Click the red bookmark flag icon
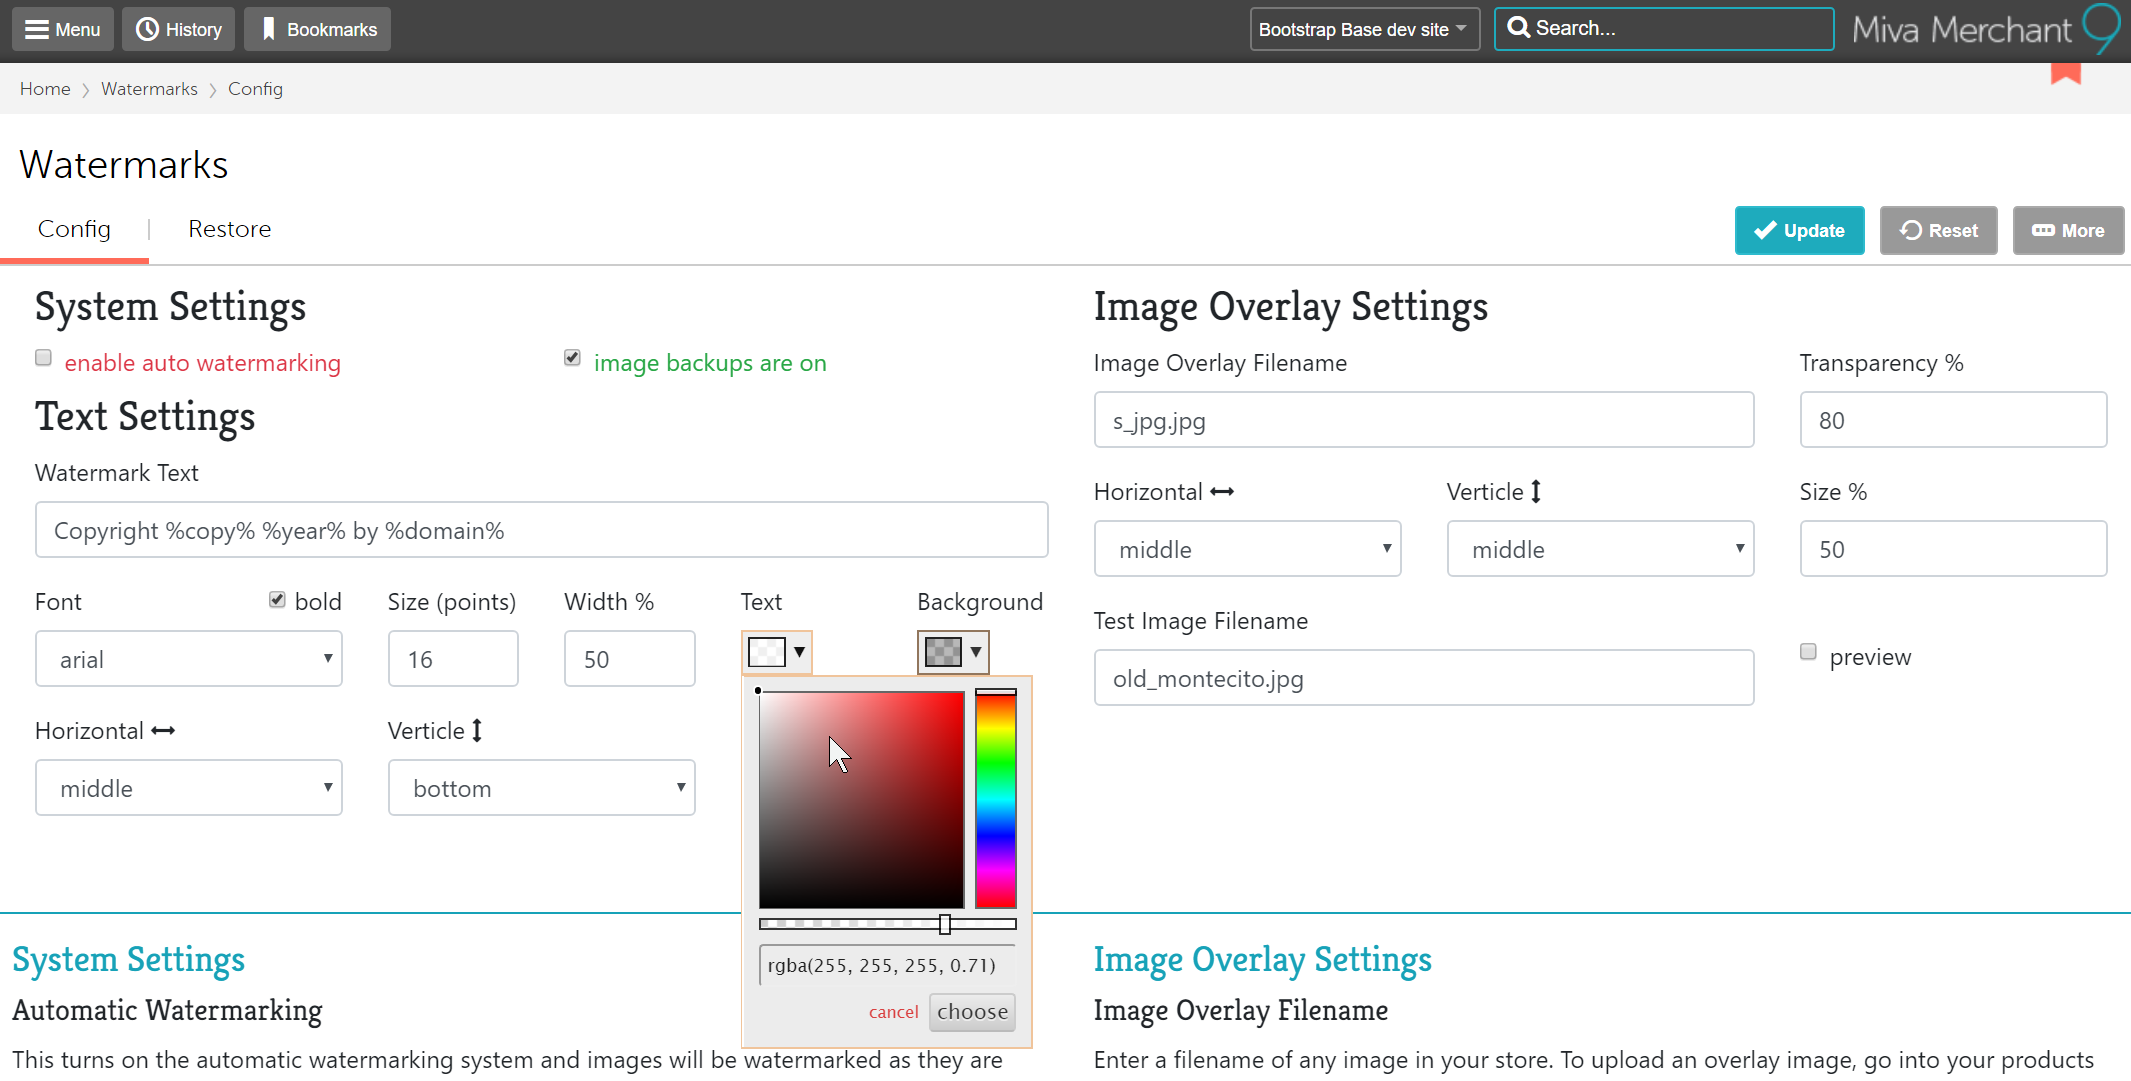 point(2065,73)
